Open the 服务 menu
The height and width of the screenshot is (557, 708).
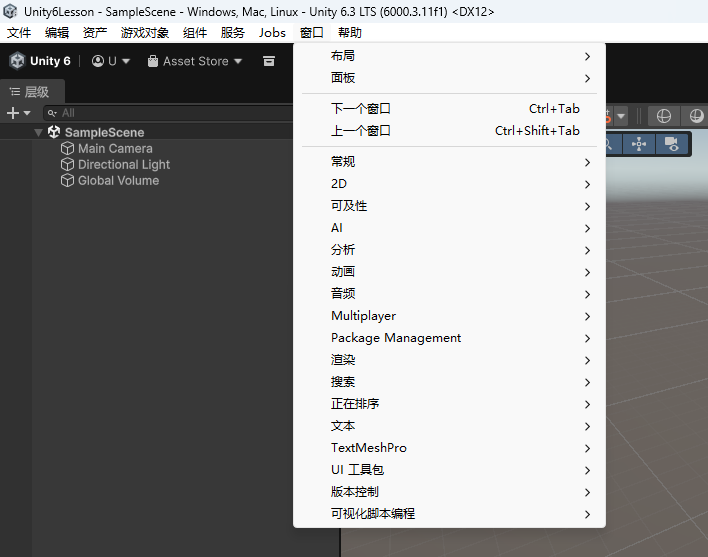tap(233, 33)
